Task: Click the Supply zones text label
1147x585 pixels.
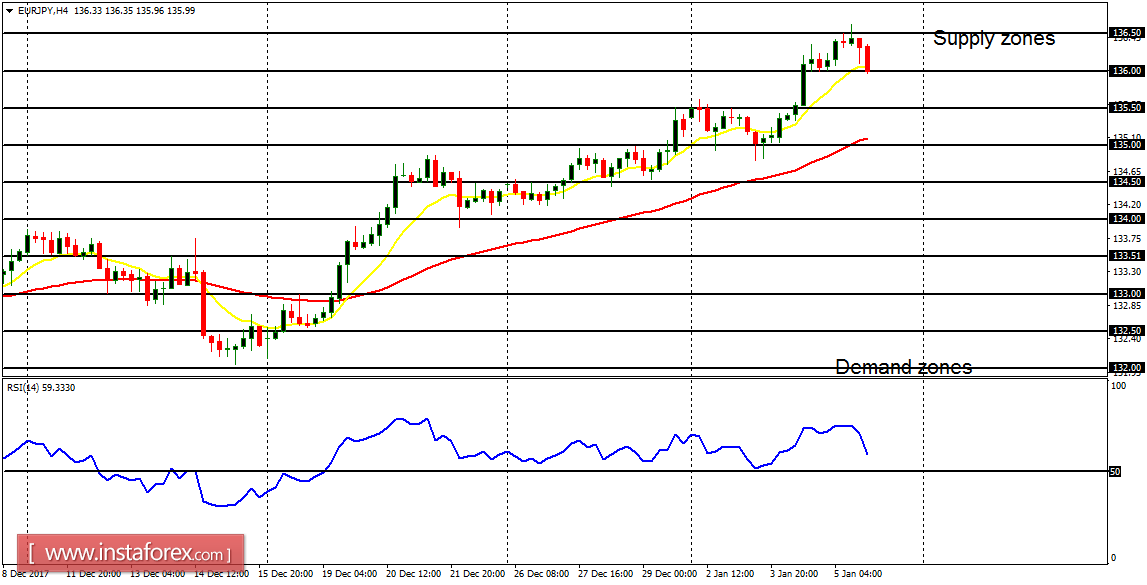Action: pyautogui.click(x=994, y=38)
